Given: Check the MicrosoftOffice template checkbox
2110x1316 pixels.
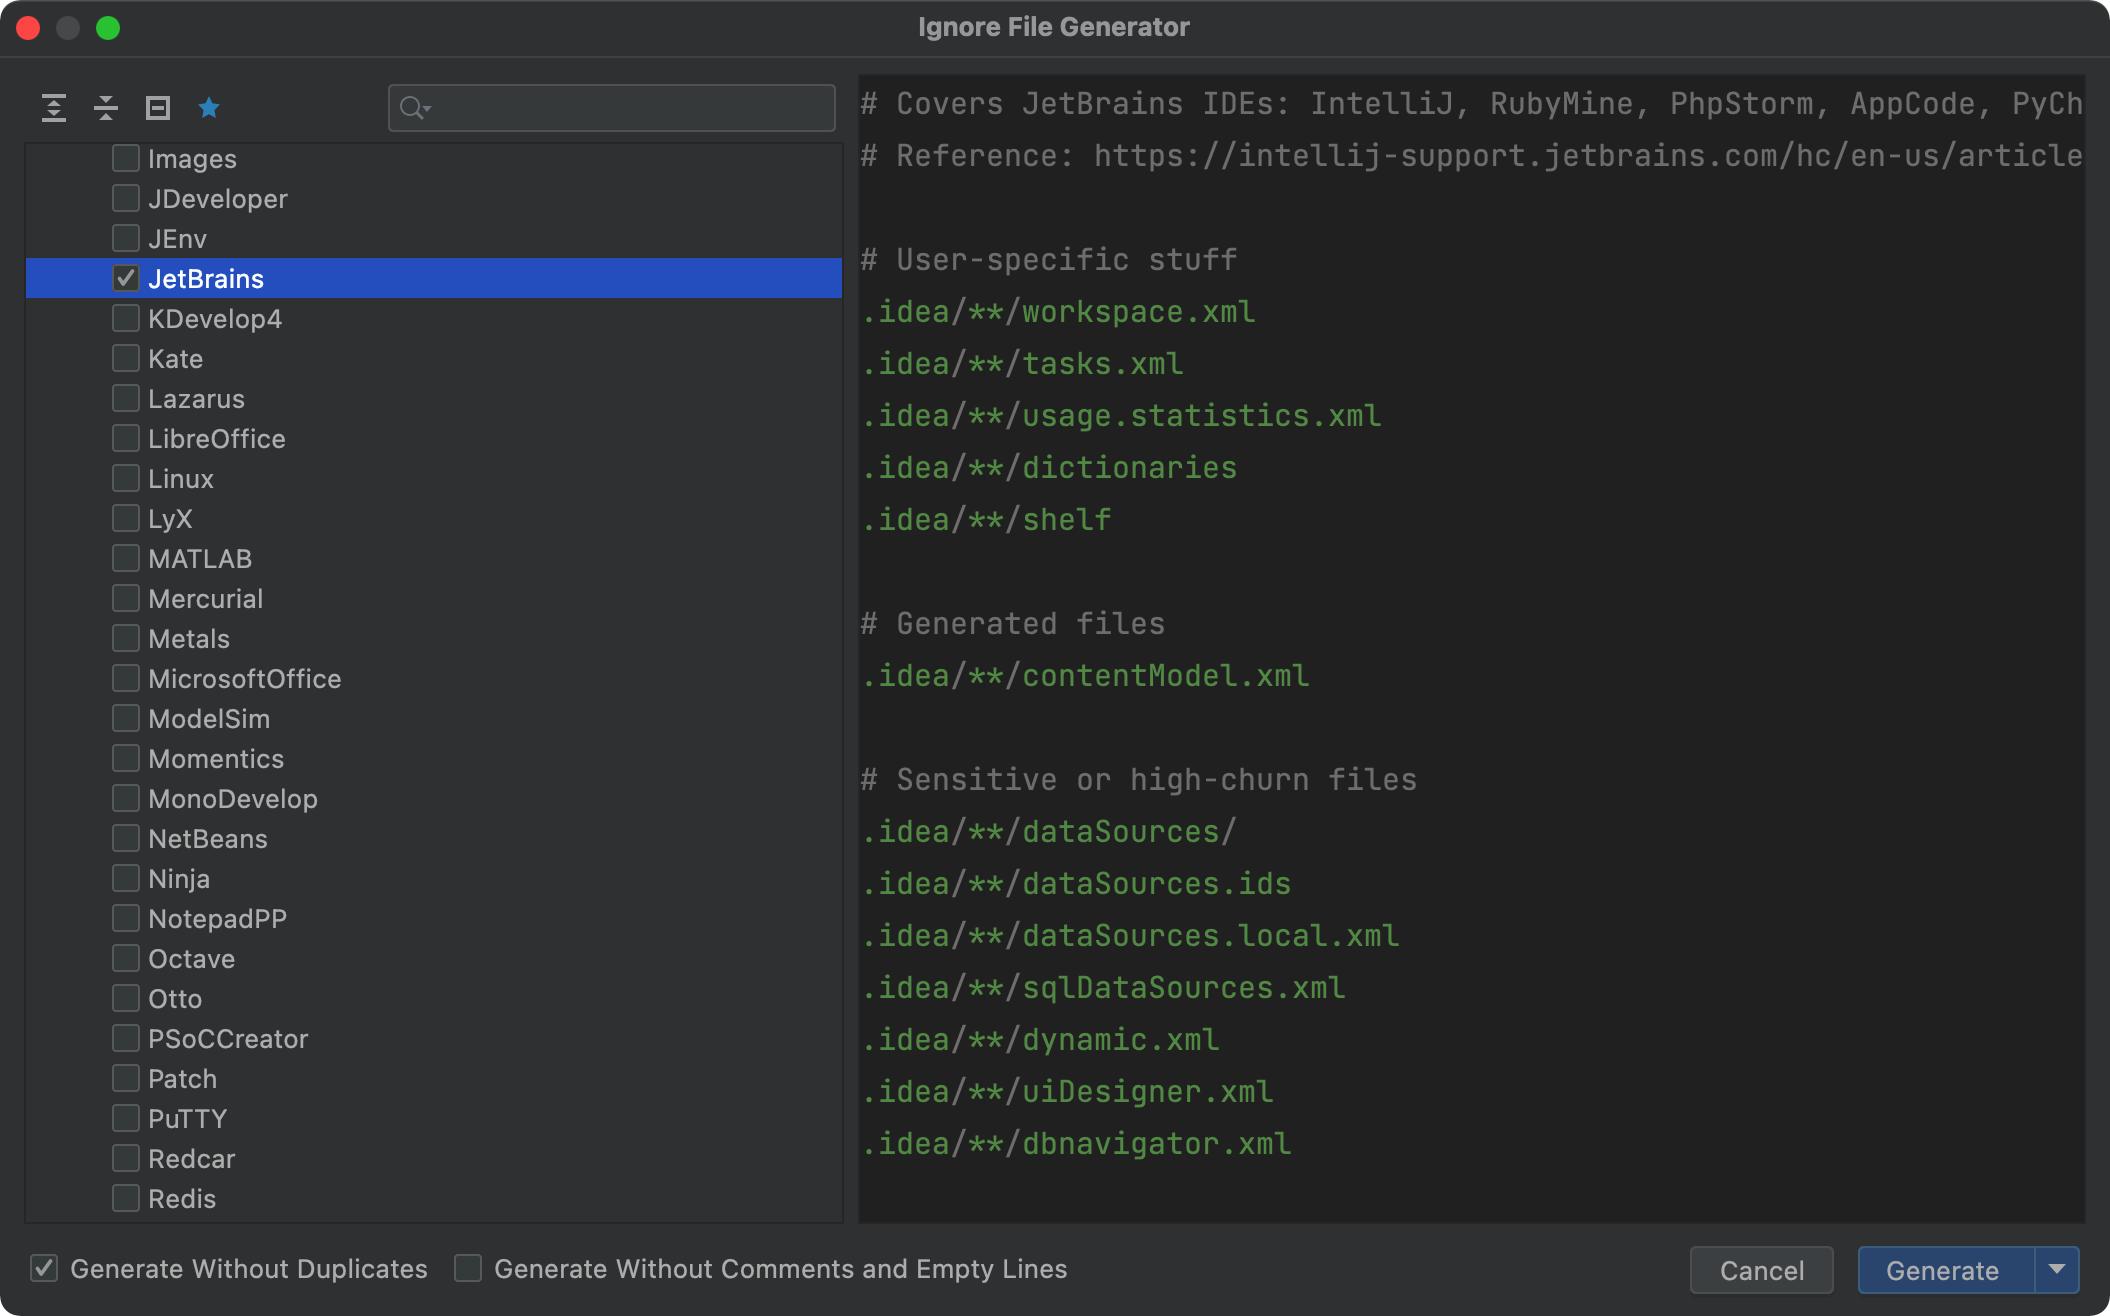Looking at the screenshot, I should (126, 679).
